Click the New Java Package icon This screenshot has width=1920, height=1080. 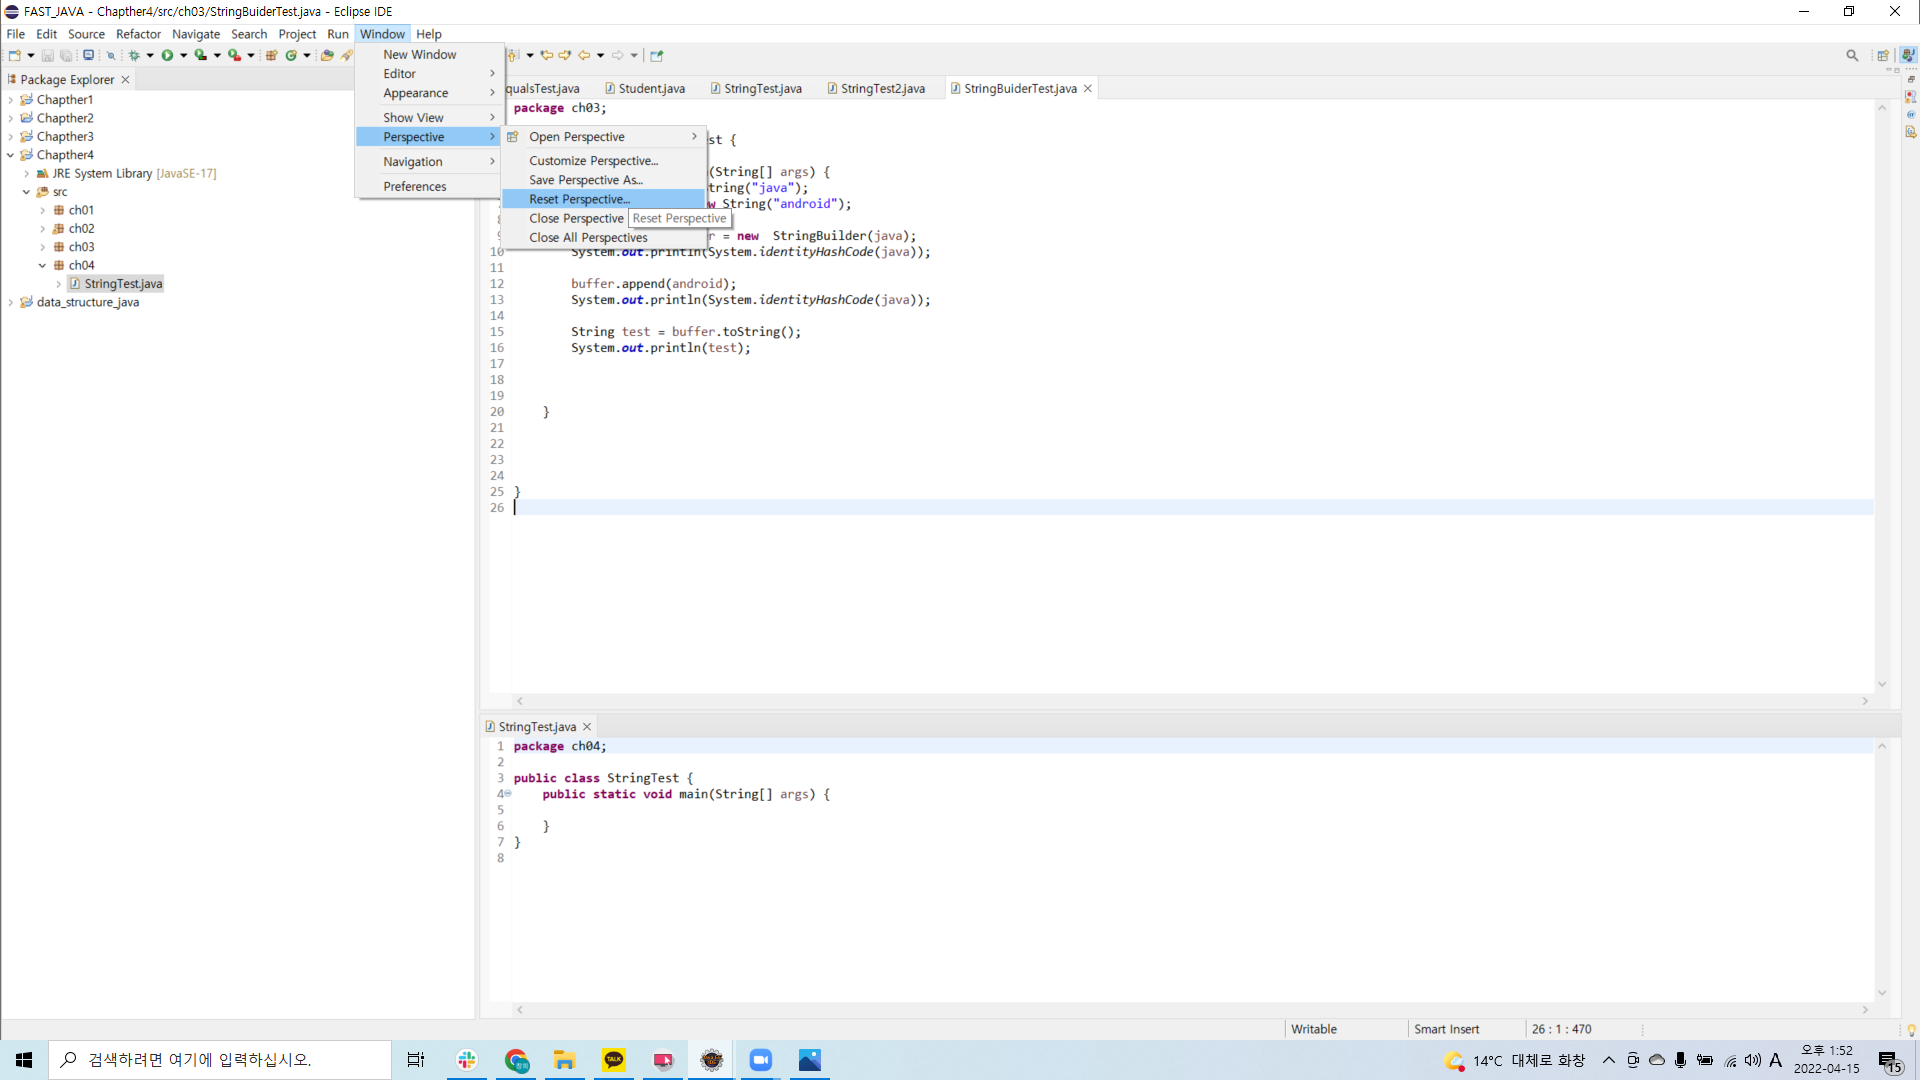pos(271,56)
